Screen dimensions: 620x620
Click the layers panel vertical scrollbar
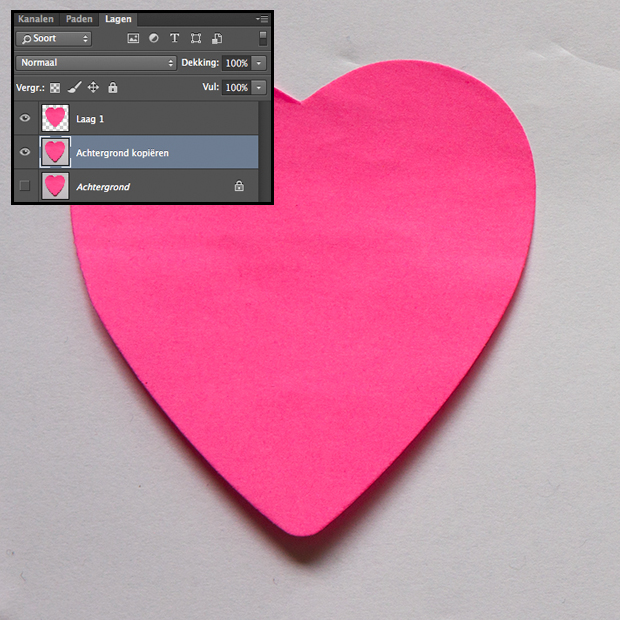tap(265, 152)
